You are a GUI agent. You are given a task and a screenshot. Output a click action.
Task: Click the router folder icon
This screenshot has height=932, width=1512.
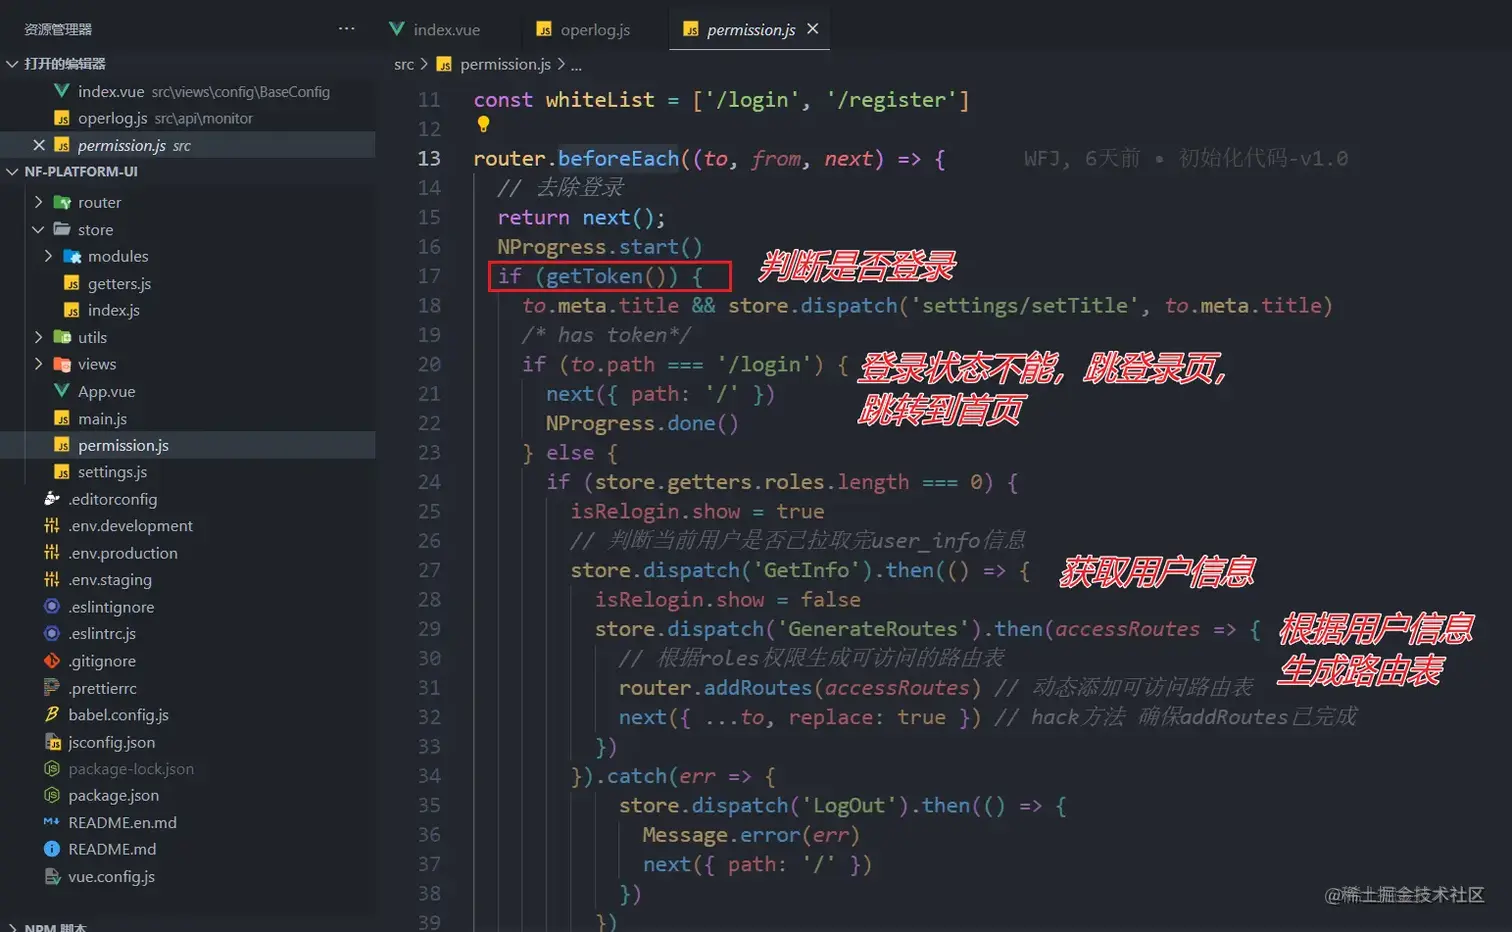(x=62, y=202)
